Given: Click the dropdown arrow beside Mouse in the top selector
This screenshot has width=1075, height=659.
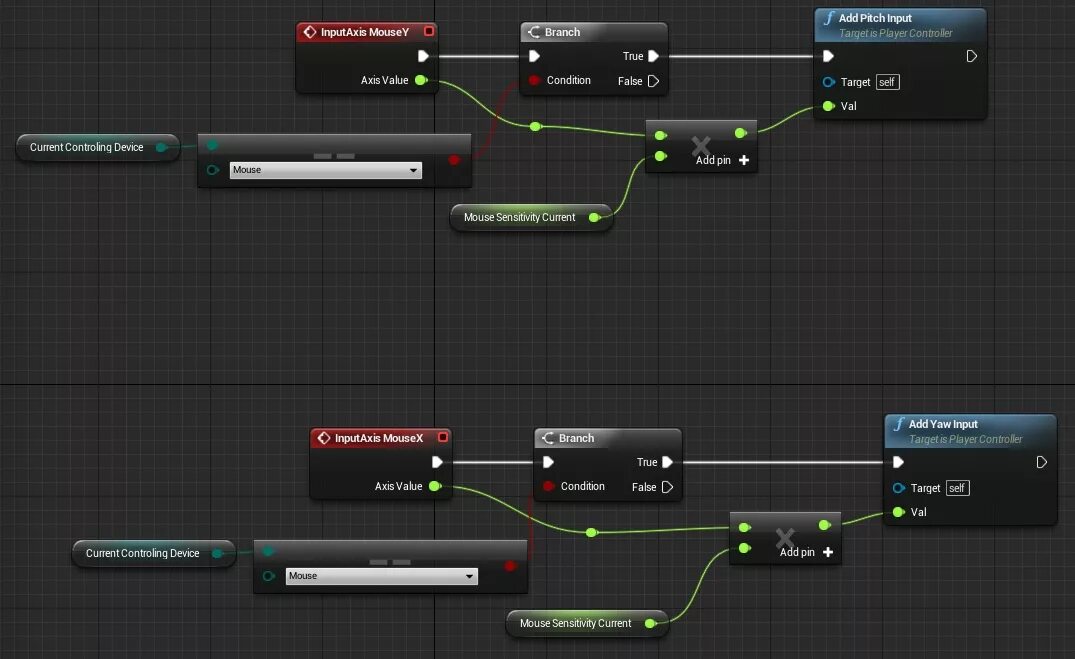Looking at the screenshot, I should click(413, 170).
